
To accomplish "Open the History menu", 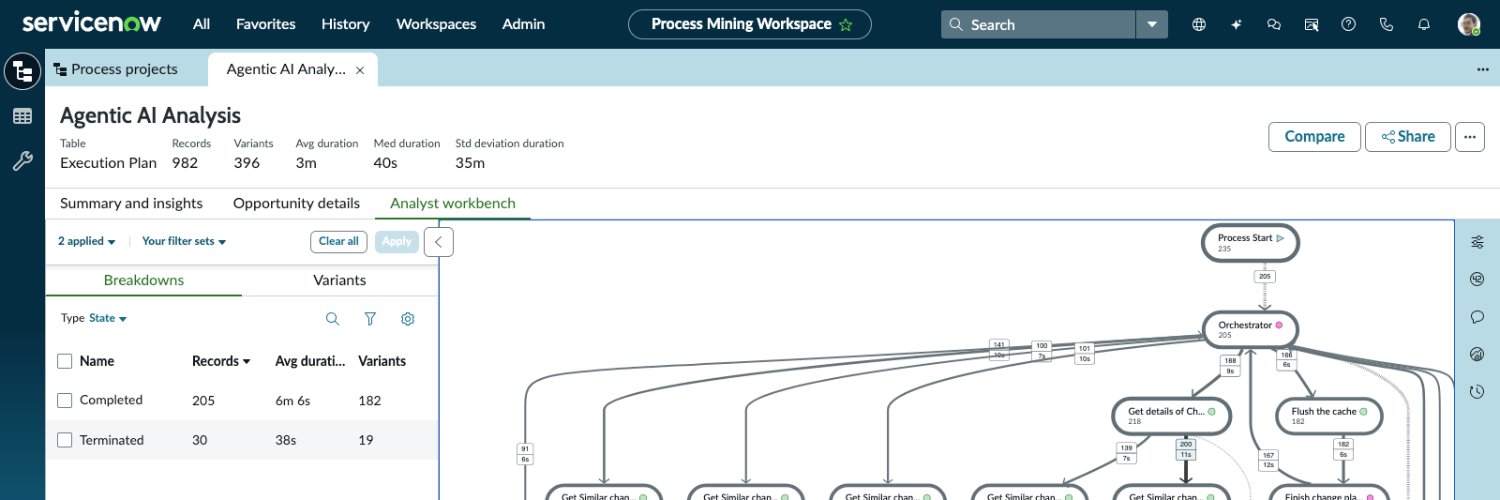I will (x=345, y=24).
